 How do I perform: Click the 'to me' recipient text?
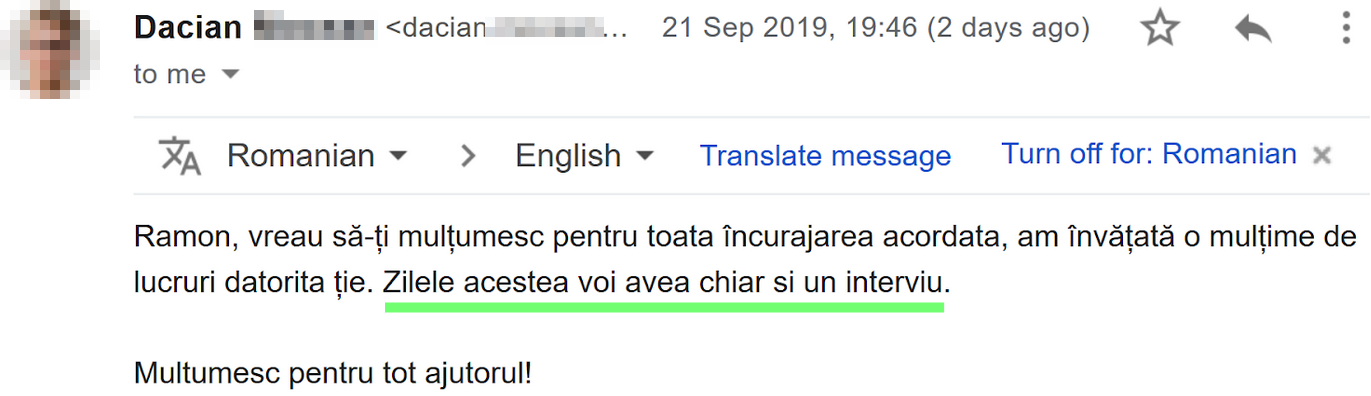point(170,75)
